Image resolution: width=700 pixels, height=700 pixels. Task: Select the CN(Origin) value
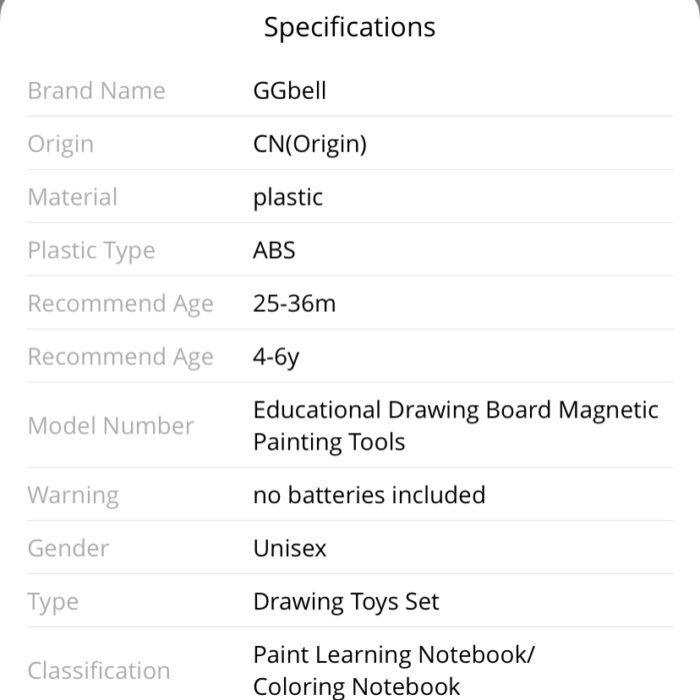coord(310,144)
